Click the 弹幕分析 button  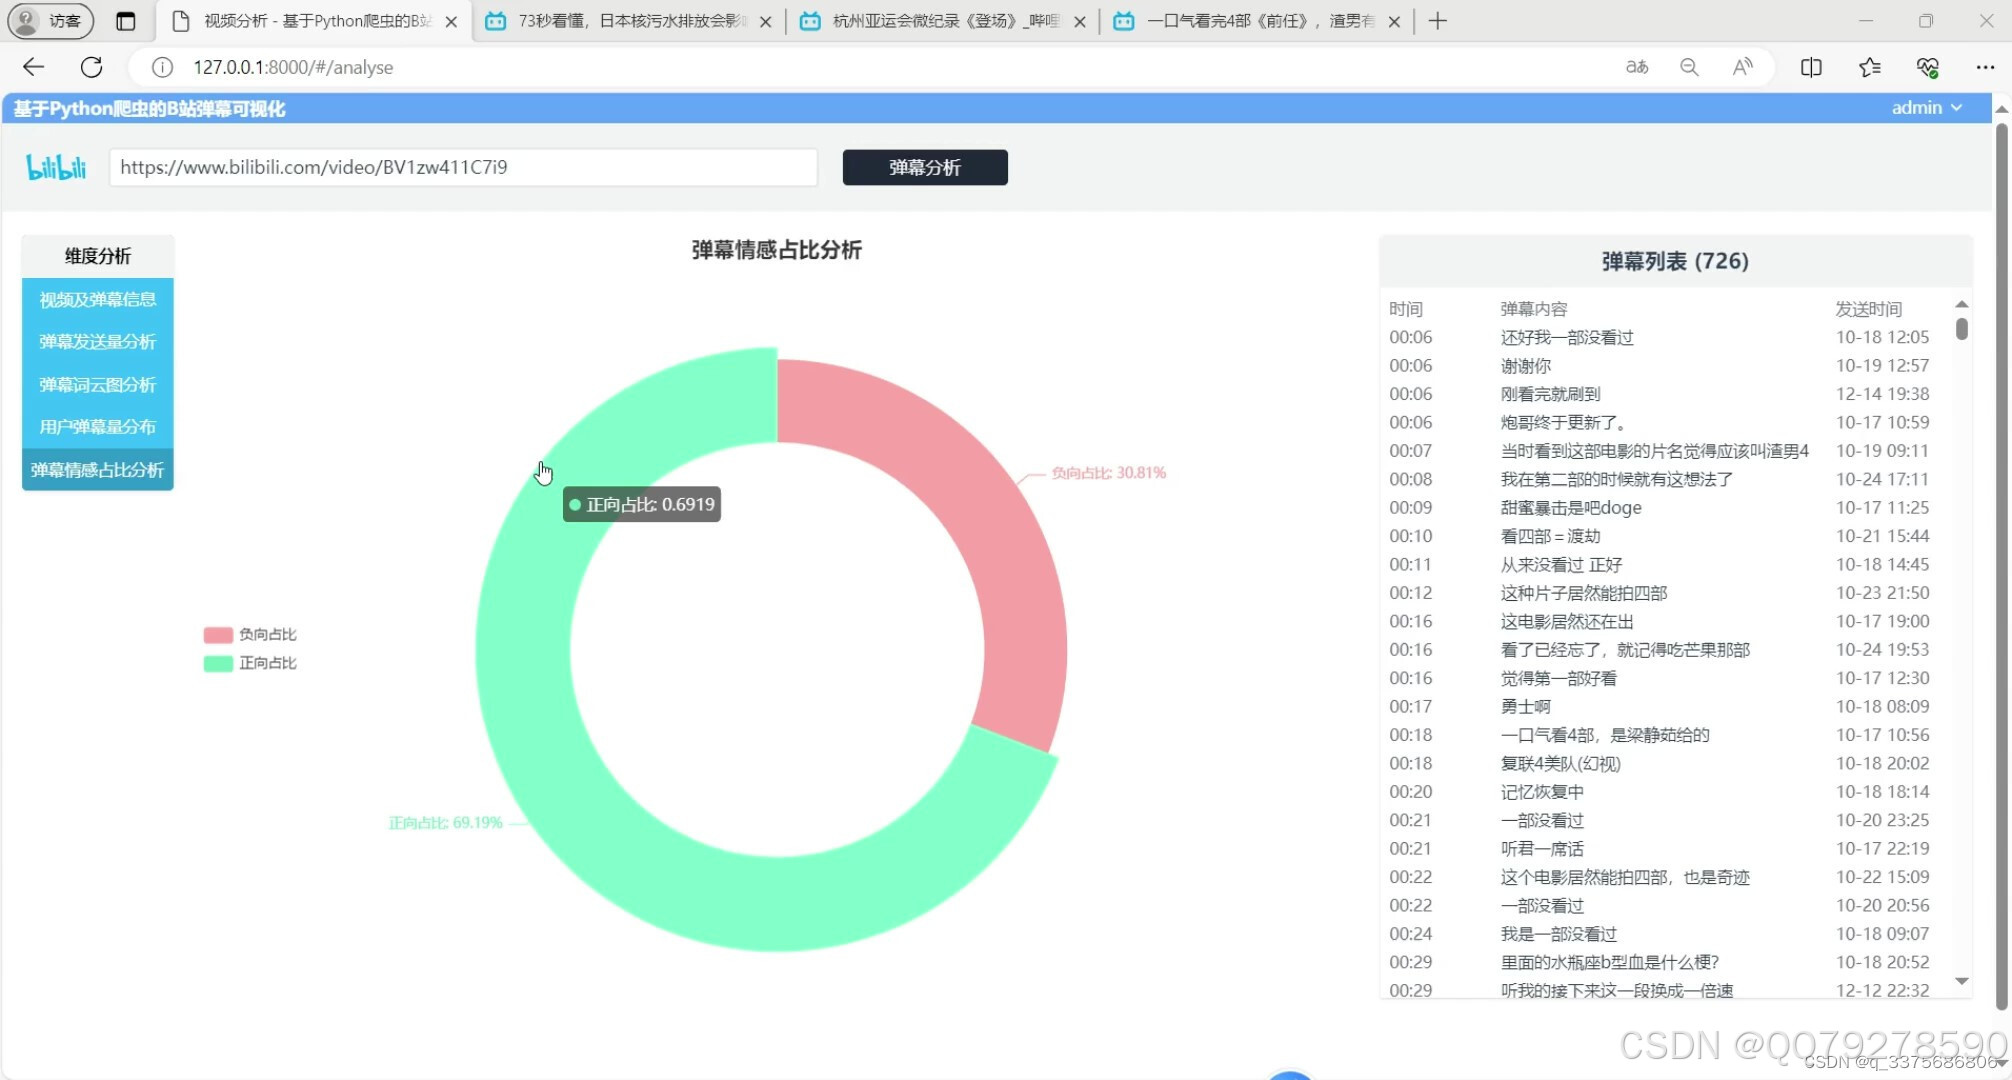click(924, 167)
